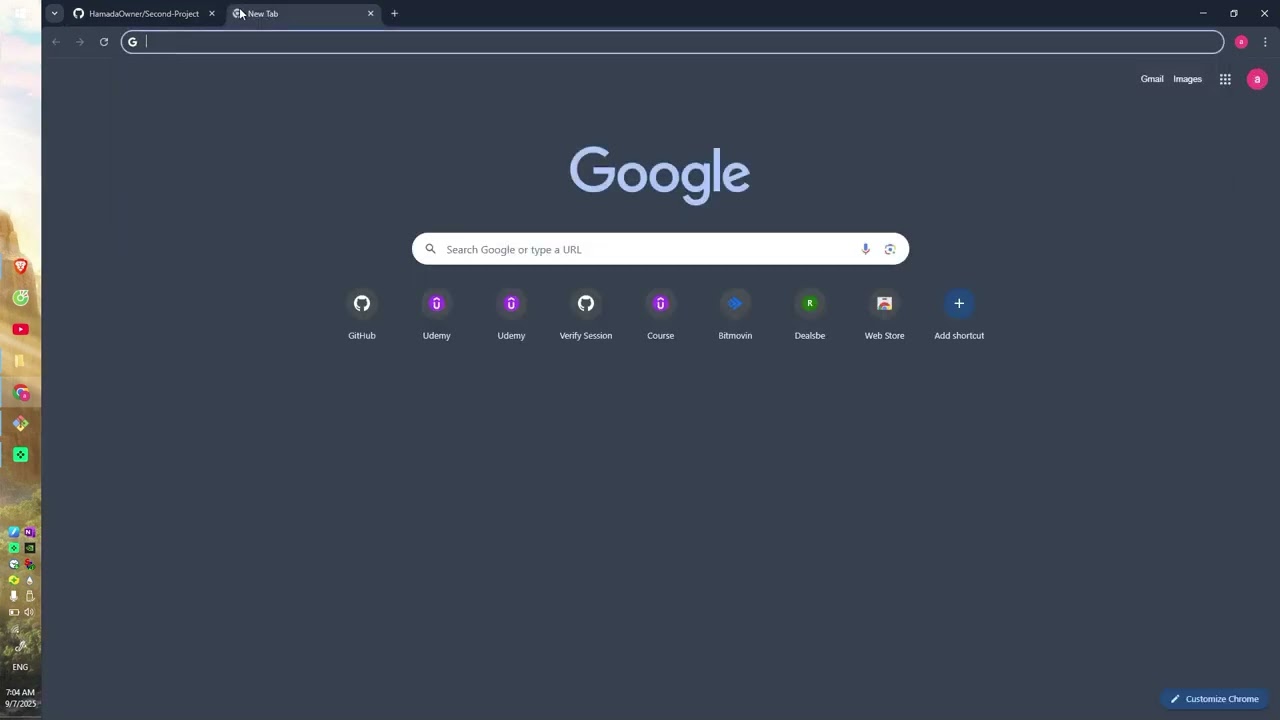Click the magnifier icon in search box
Image resolution: width=1280 pixels, height=720 pixels.
(x=430, y=249)
